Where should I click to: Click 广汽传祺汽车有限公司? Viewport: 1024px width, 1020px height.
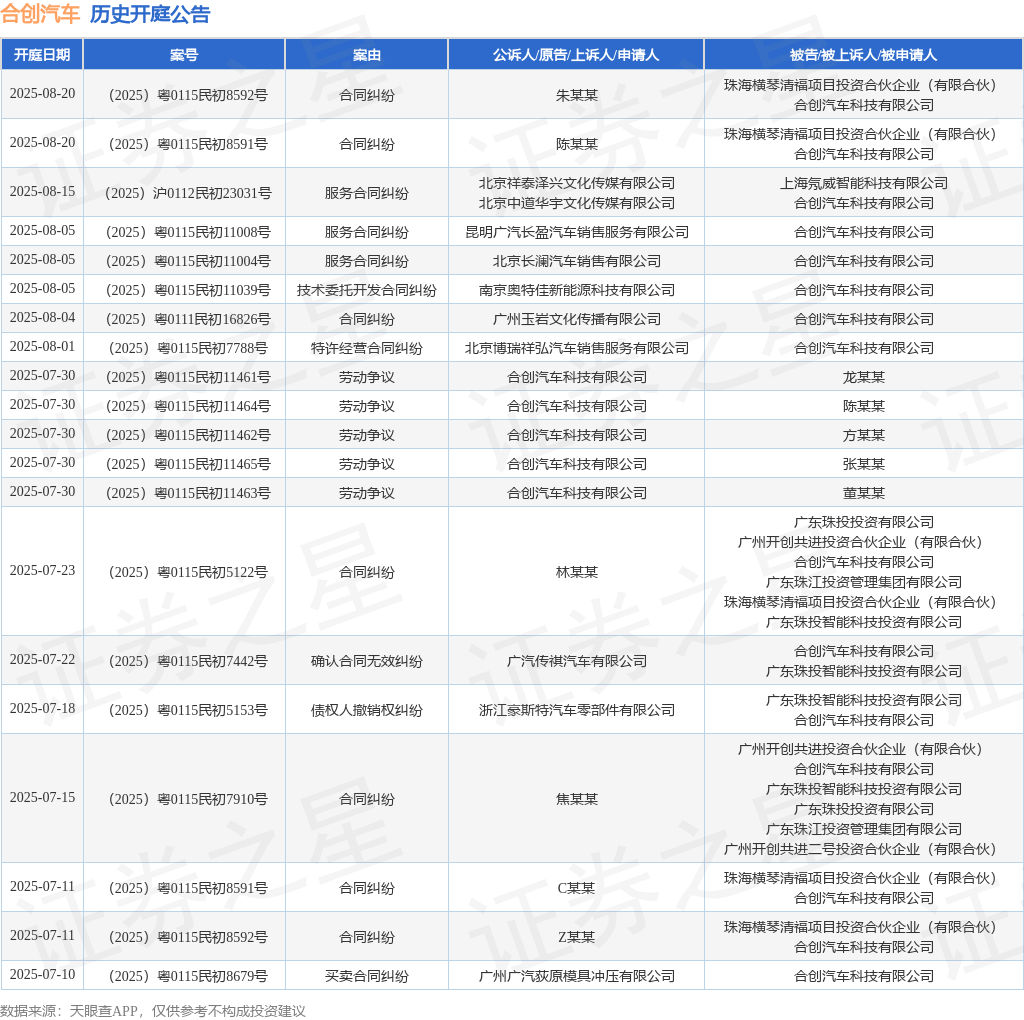click(x=577, y=661)
